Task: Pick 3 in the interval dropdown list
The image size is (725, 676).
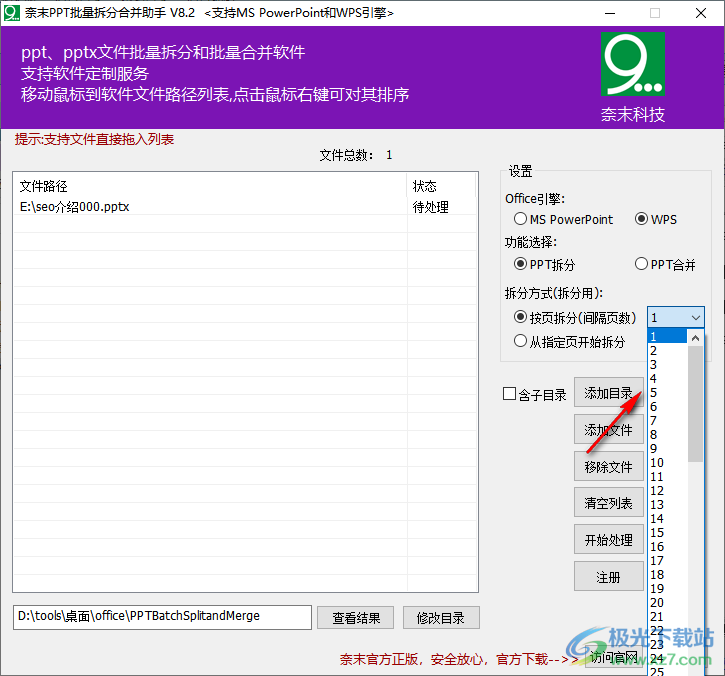Action: [x=667, y=365]
